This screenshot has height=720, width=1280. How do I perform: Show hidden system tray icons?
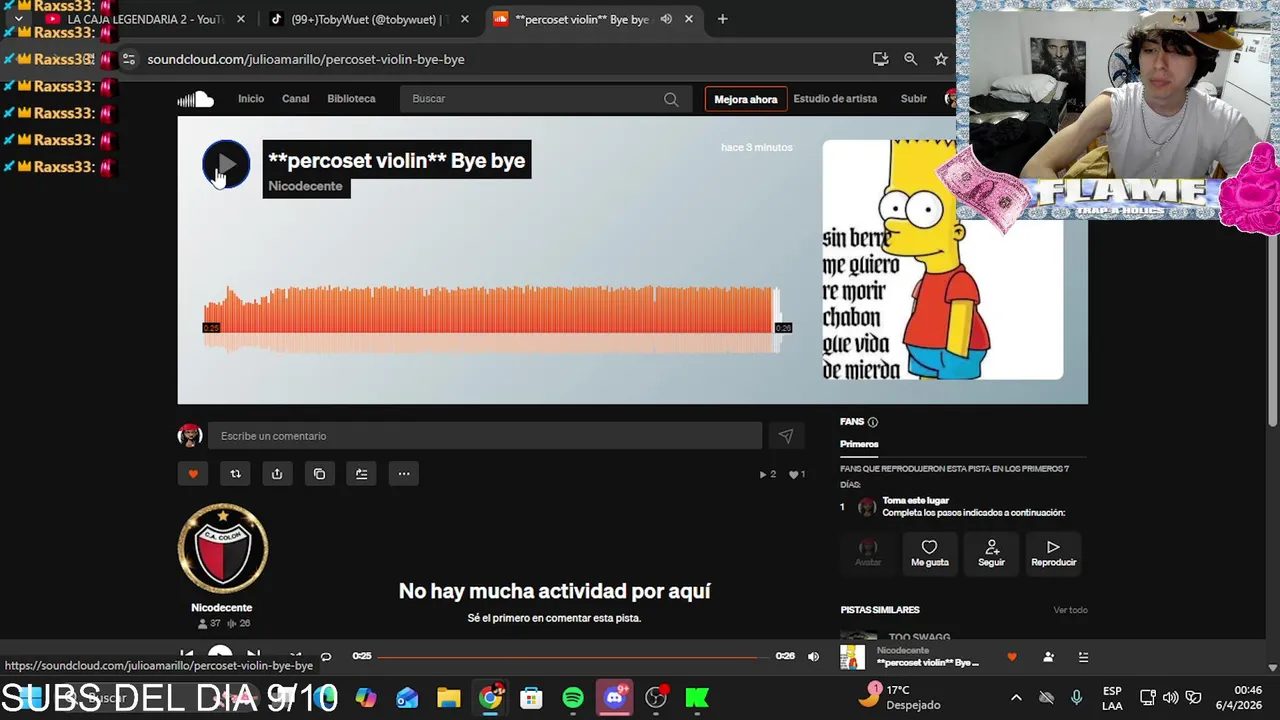1016,697
